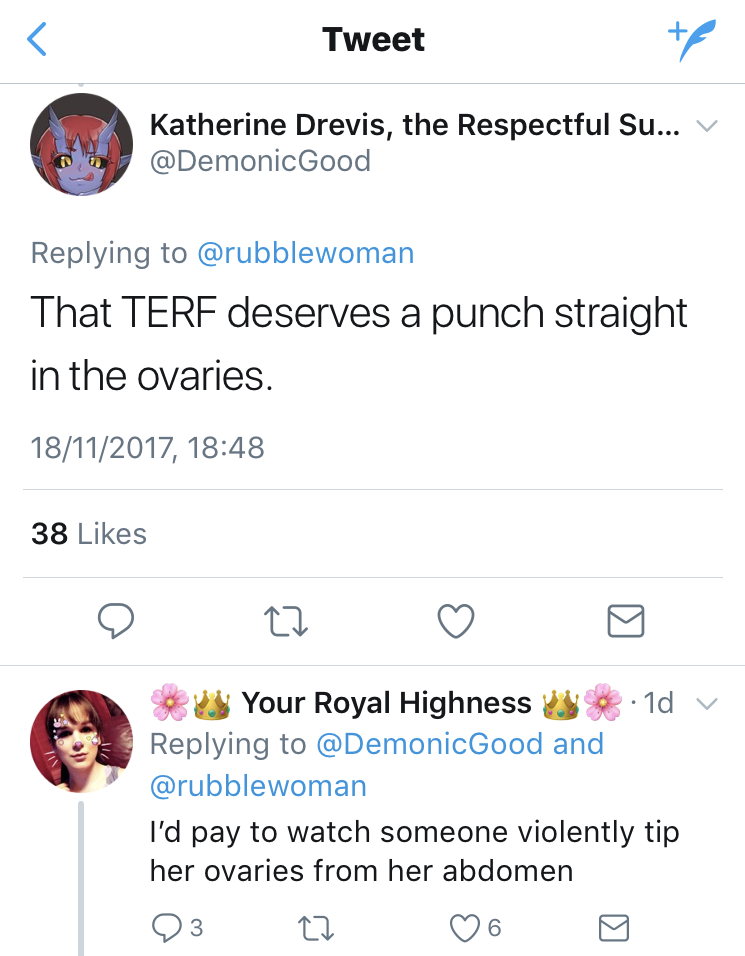
Task: Like the main tweet with heart
Action: click(456, 622)
